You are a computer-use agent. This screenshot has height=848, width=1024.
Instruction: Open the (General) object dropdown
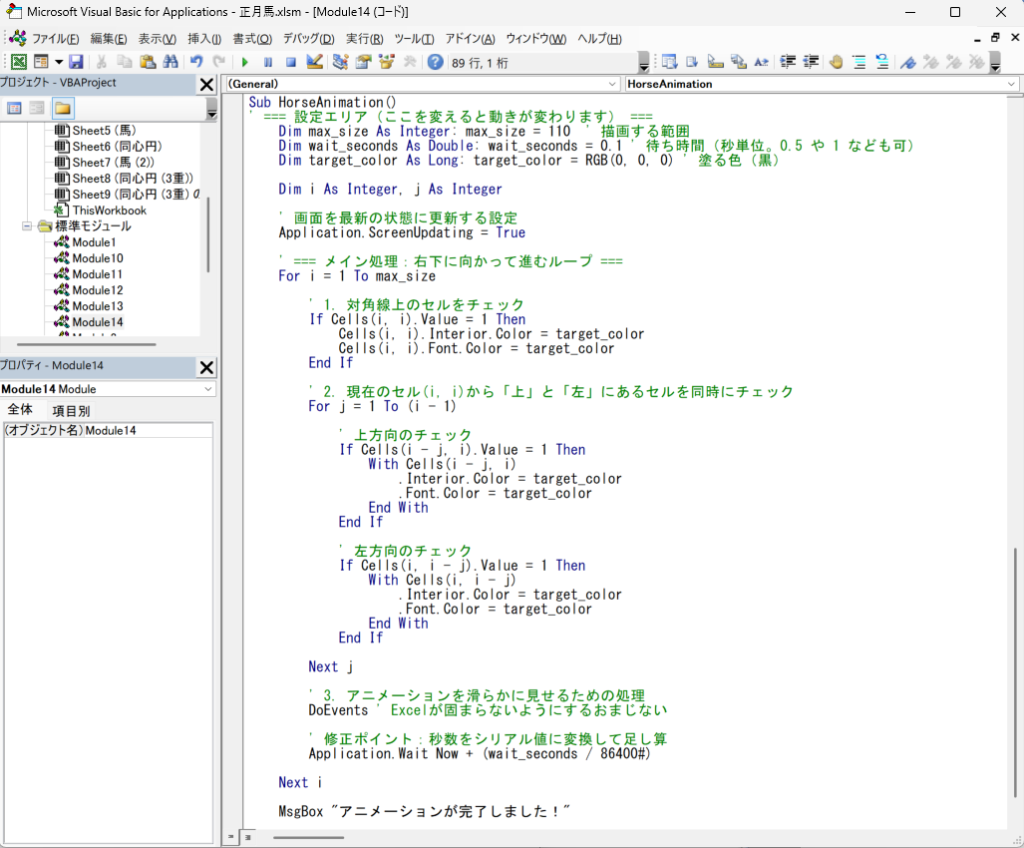(612, 84)
